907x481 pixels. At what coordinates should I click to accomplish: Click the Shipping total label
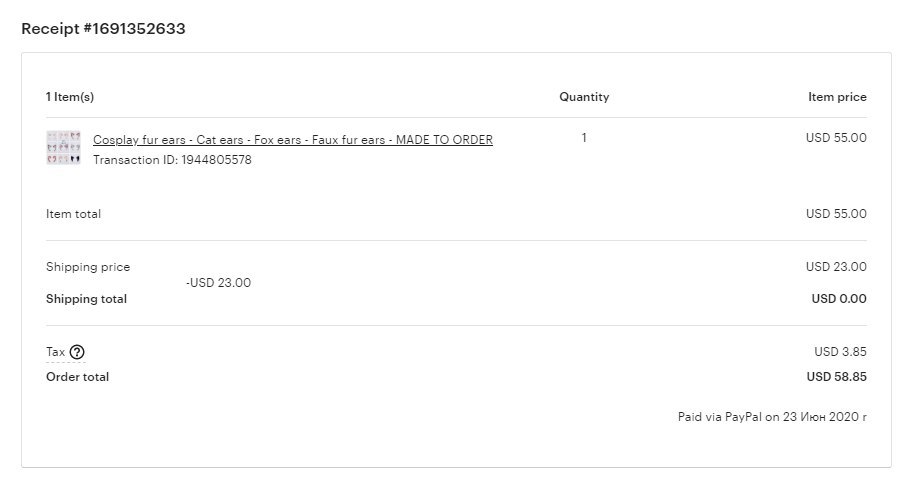[x=86, y=299]
